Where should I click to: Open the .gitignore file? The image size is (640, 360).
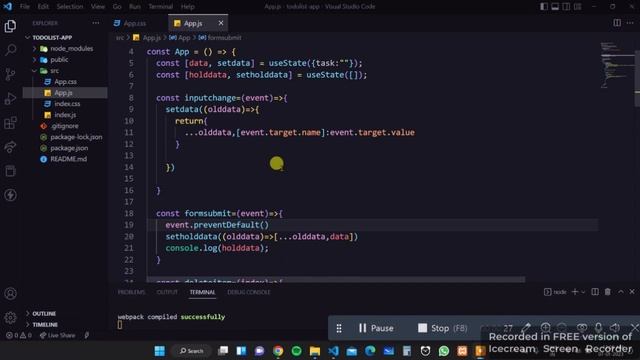tap(65, 126)
